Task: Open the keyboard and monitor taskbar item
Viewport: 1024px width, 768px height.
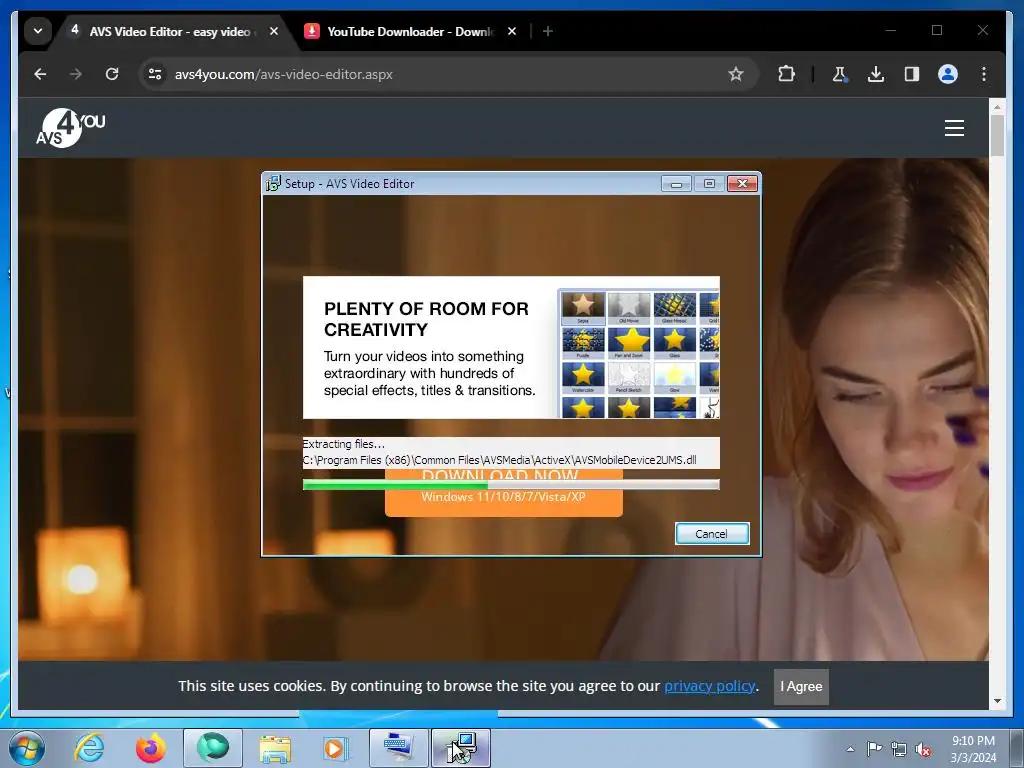Action: (x=398, y=748)
